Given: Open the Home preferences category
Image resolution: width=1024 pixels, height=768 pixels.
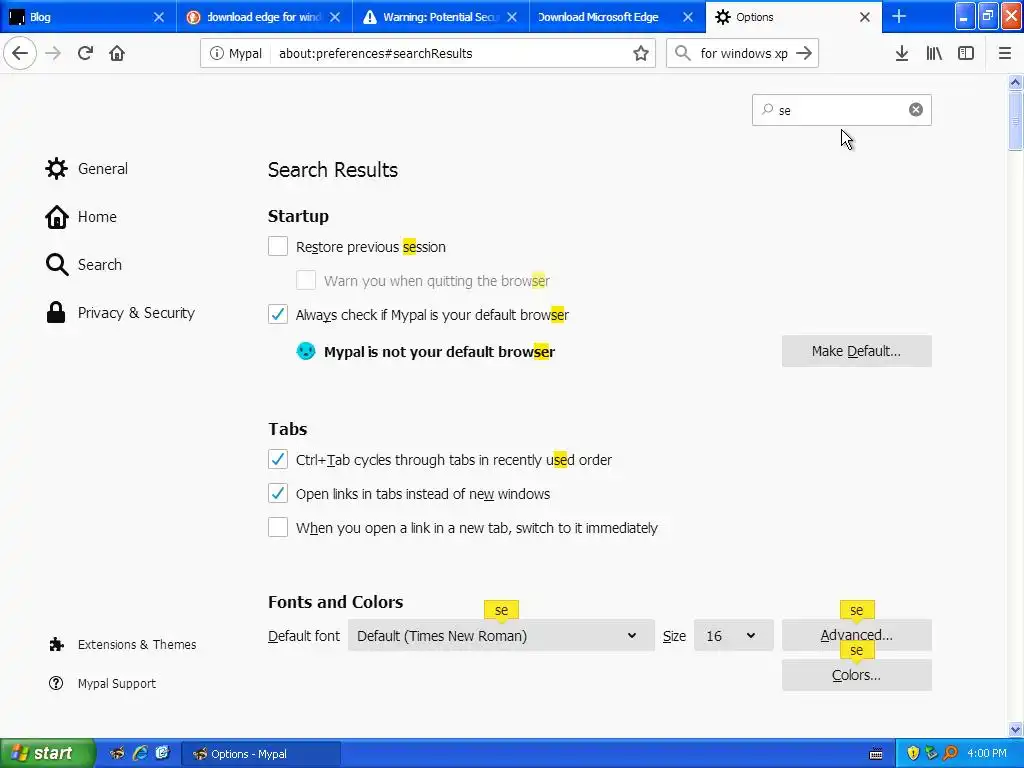Looking at the screenshot, I should (x=81, y=217).
